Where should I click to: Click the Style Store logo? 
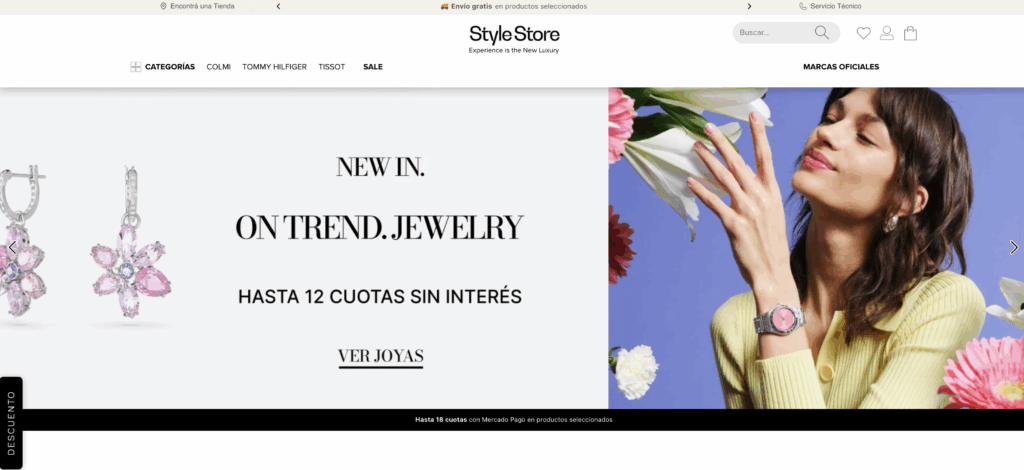(x=514, y=39)
